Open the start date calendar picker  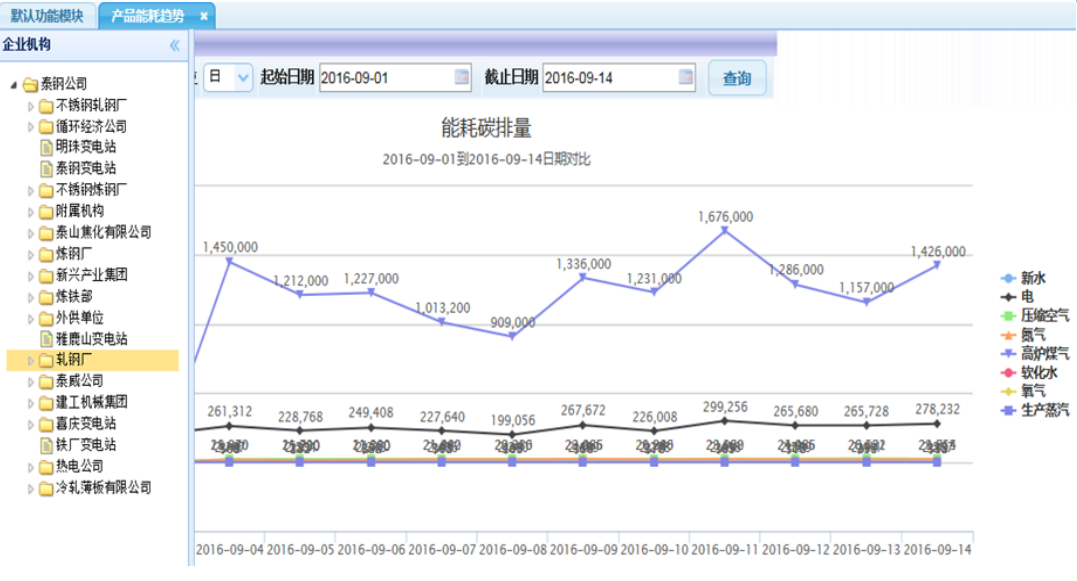tap(461, 78)
